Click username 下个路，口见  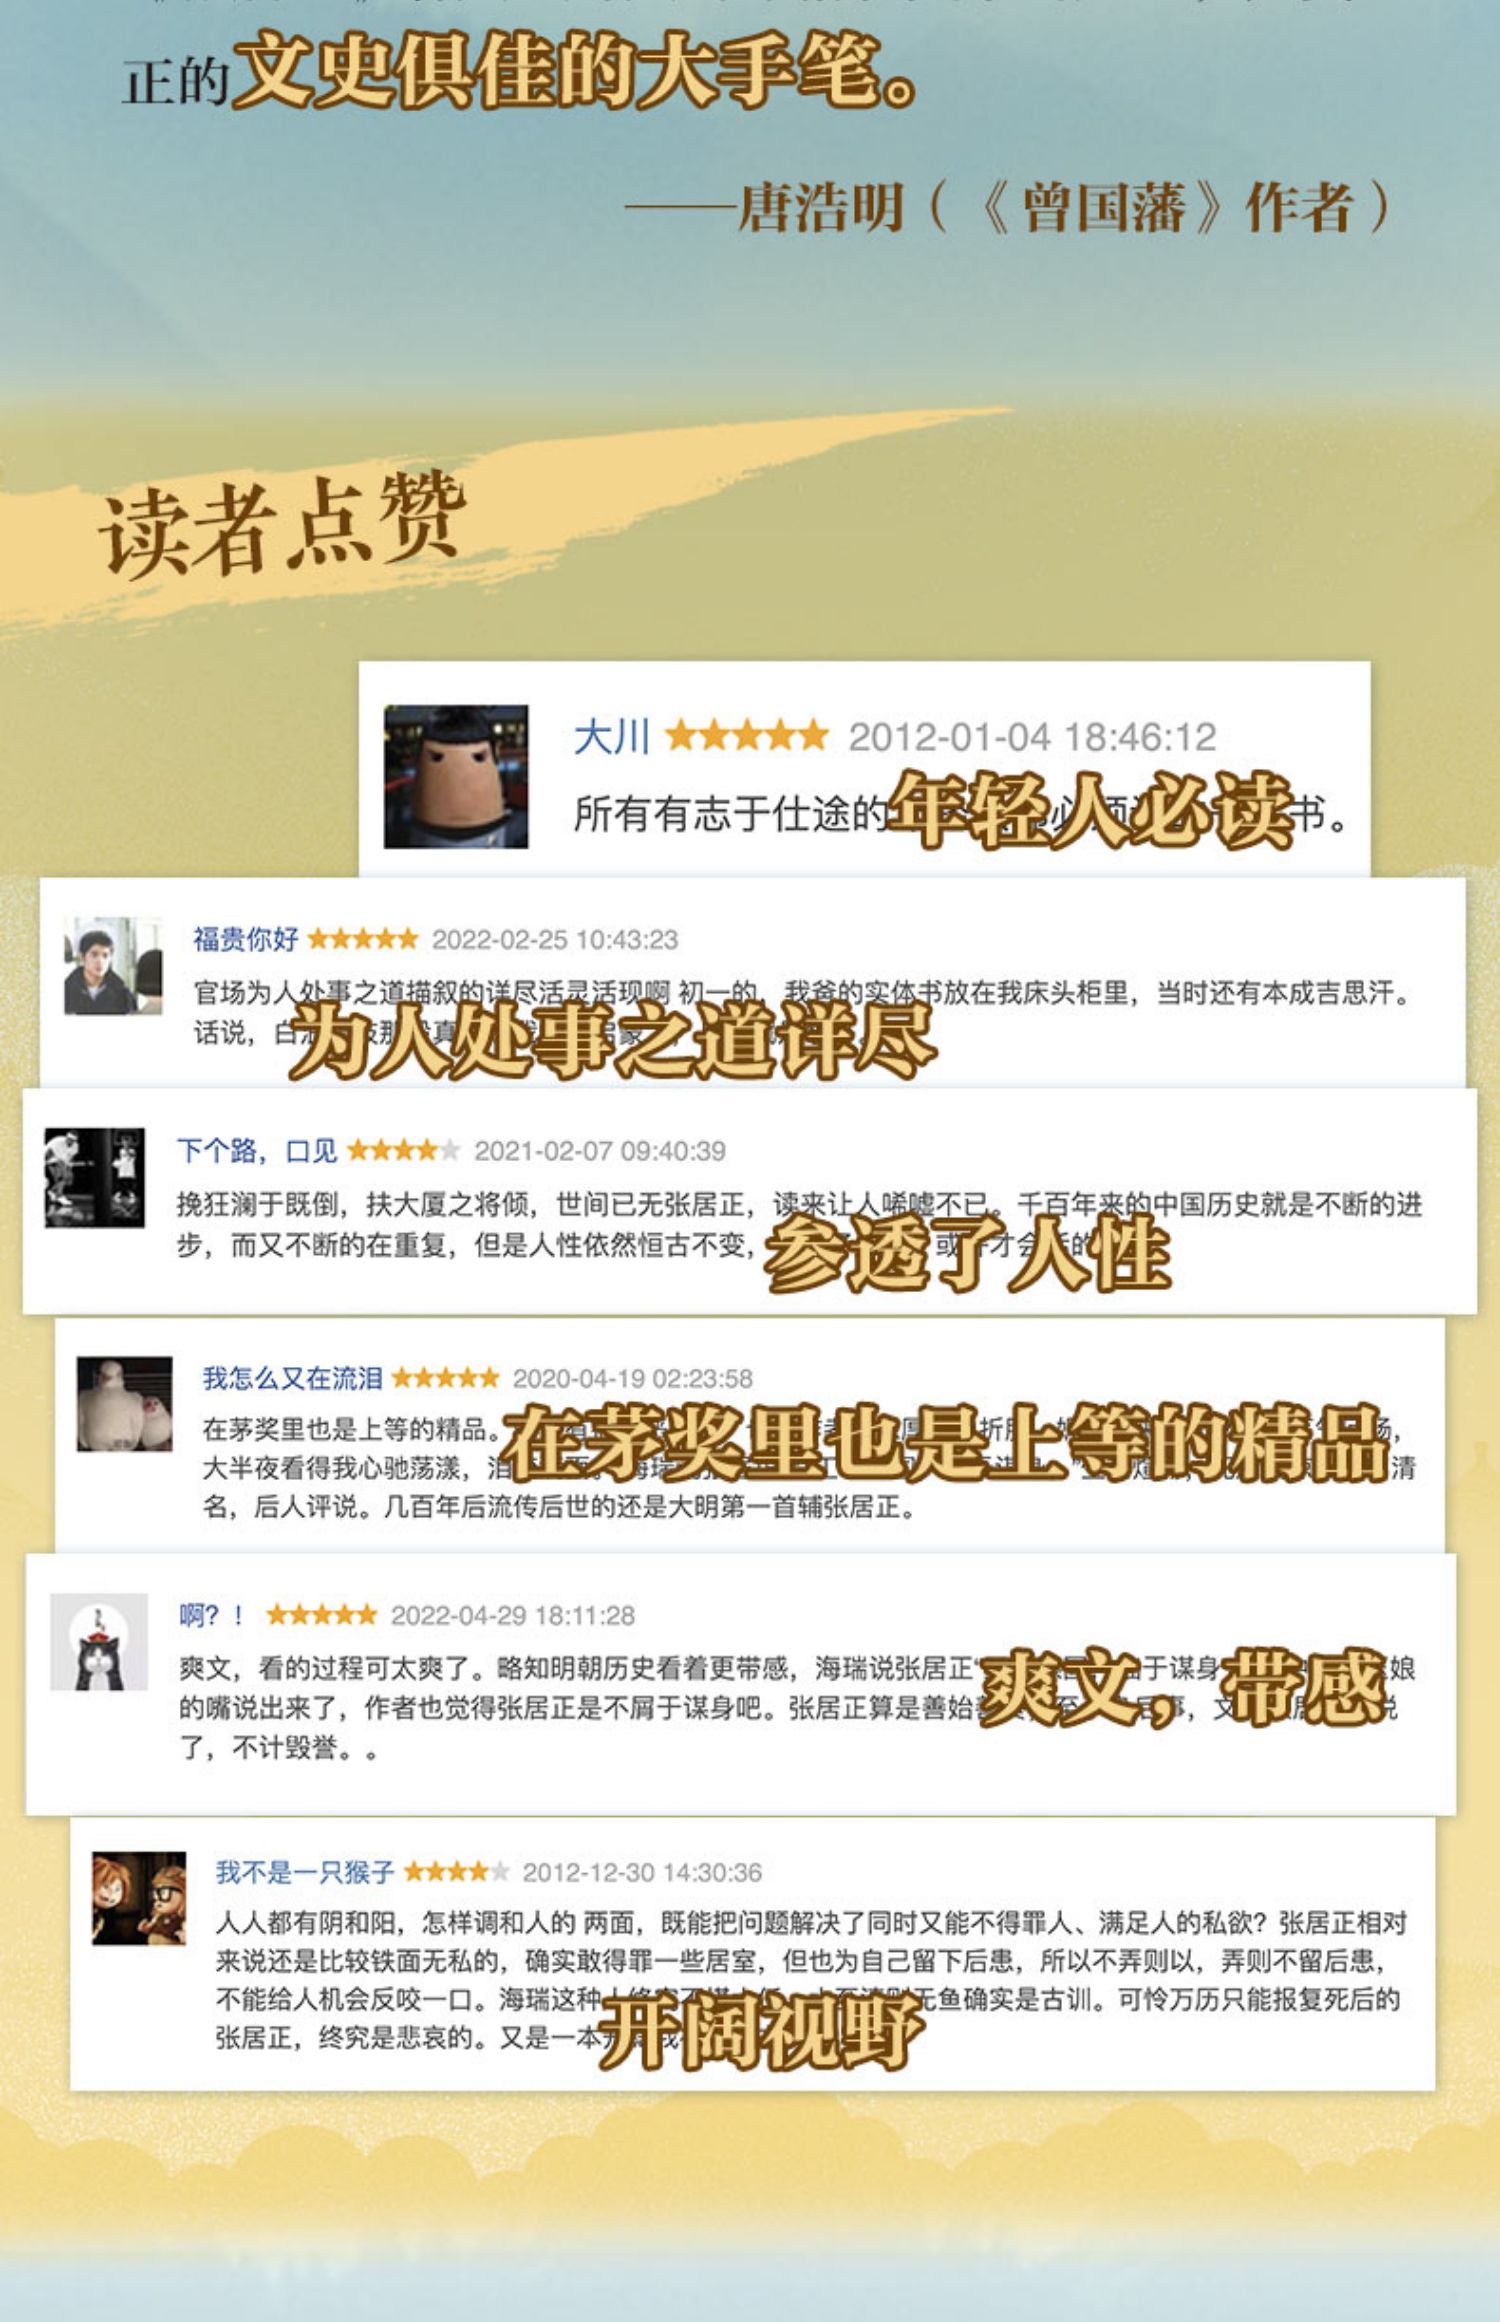pos(257,1151)
